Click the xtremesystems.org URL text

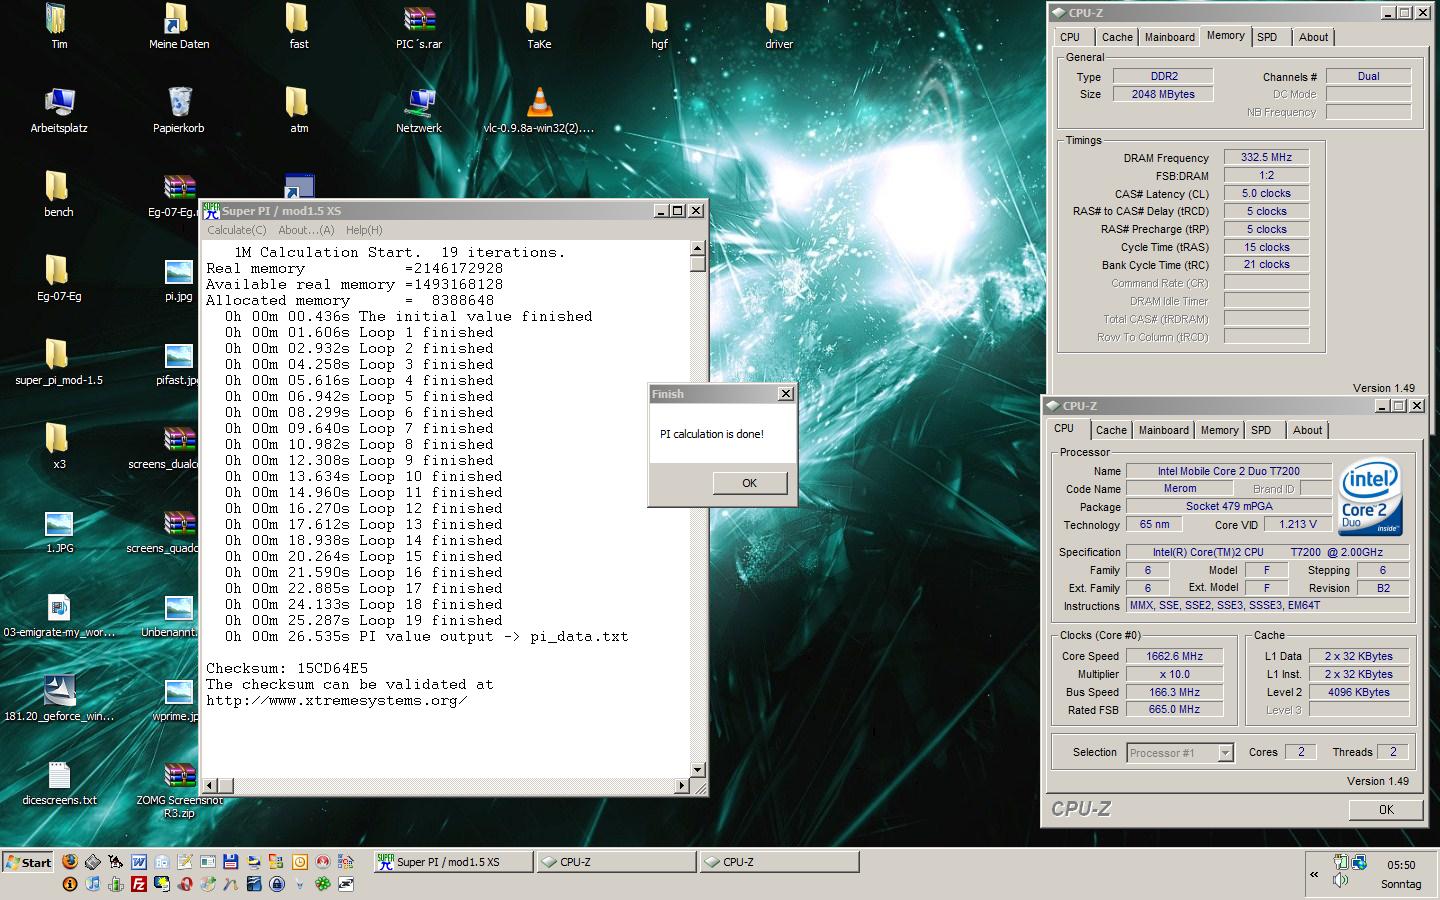click(x=337, y=700)
